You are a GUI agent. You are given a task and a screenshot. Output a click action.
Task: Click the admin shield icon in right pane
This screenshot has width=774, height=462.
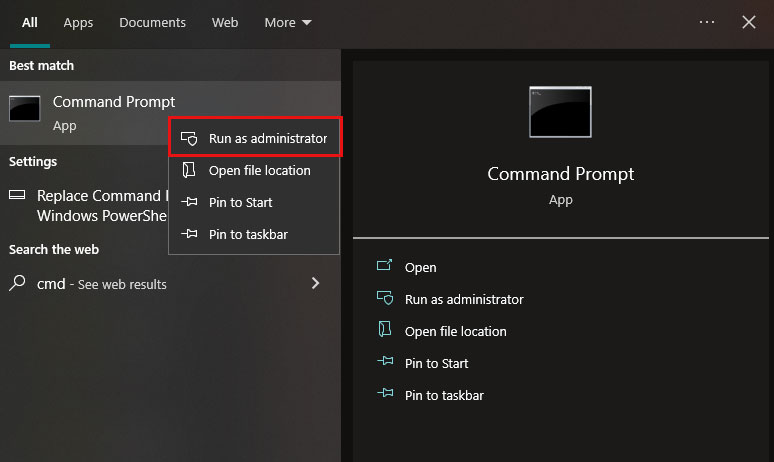tap(385, 298)
